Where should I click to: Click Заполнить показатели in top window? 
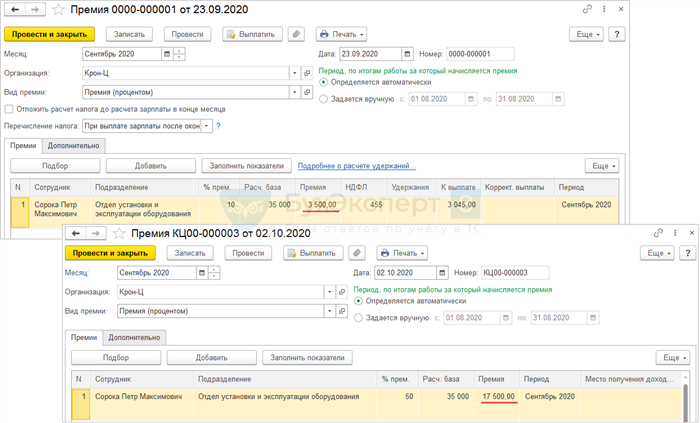click(246, 166)
